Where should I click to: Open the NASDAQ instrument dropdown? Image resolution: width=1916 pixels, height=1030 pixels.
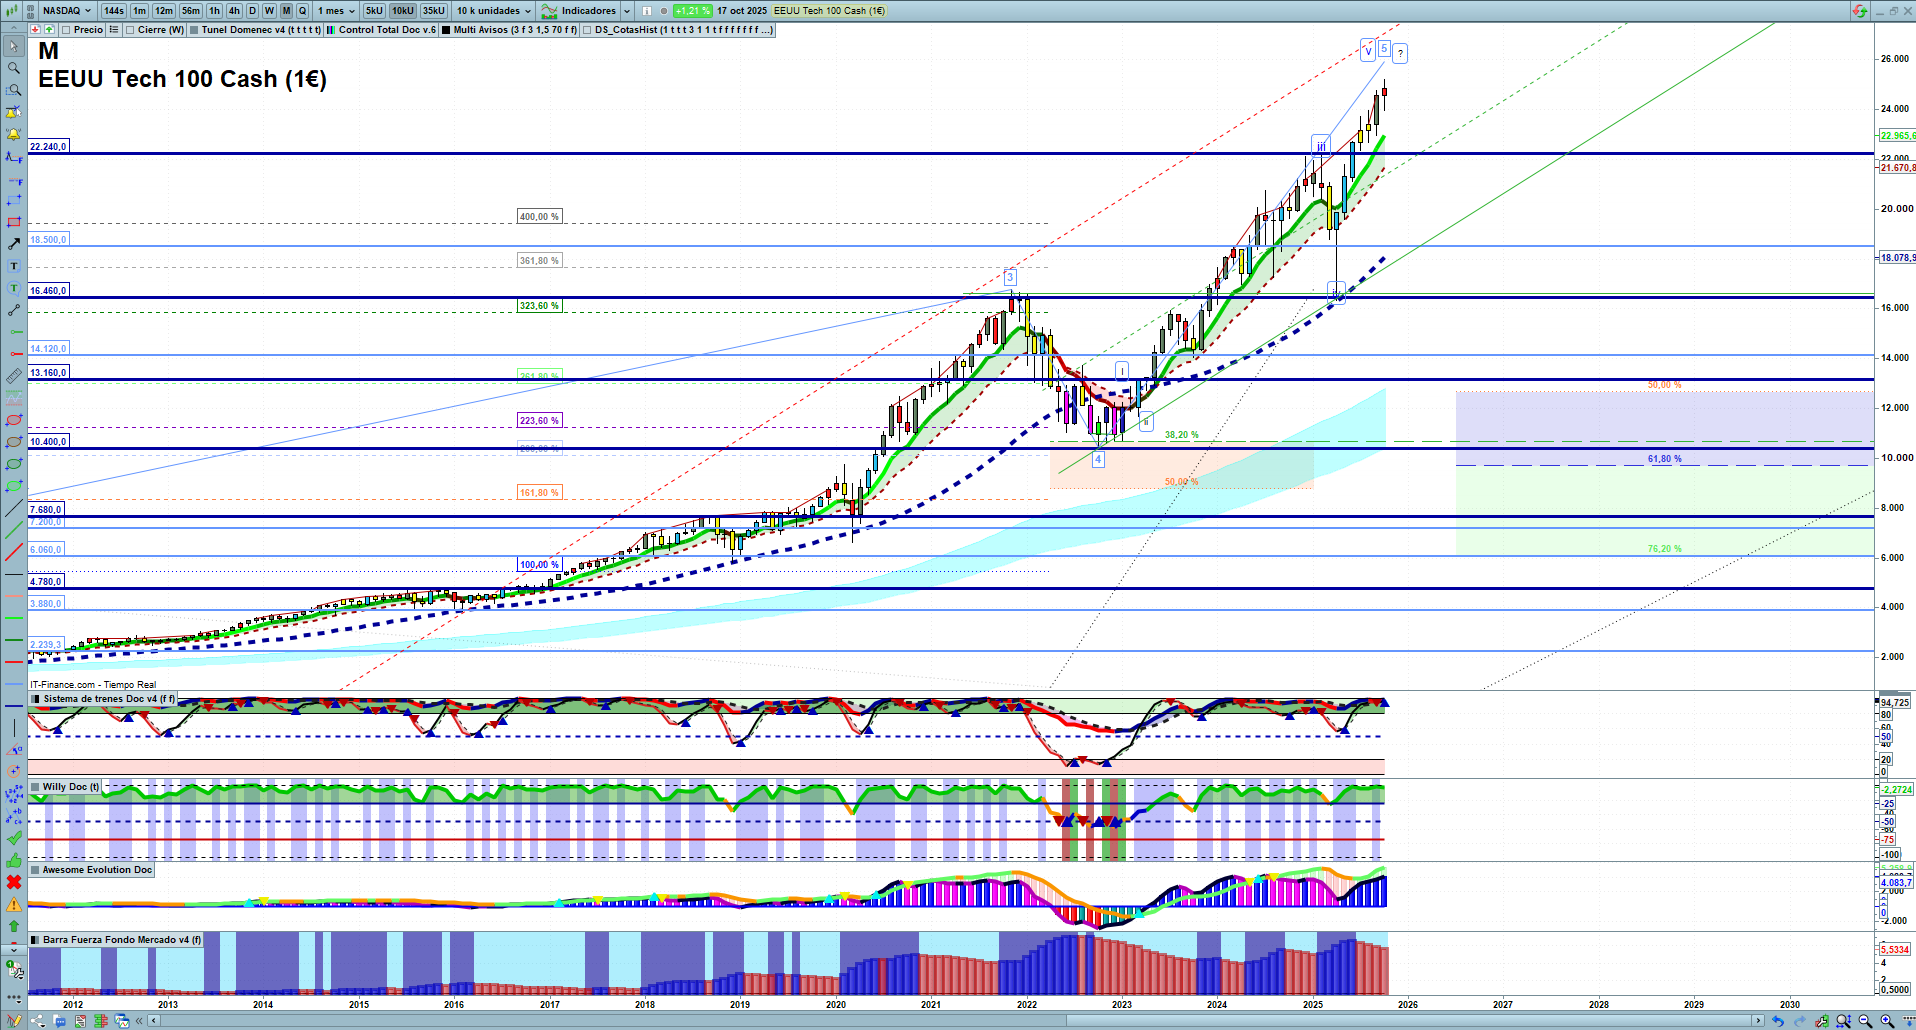click(66, 11)
